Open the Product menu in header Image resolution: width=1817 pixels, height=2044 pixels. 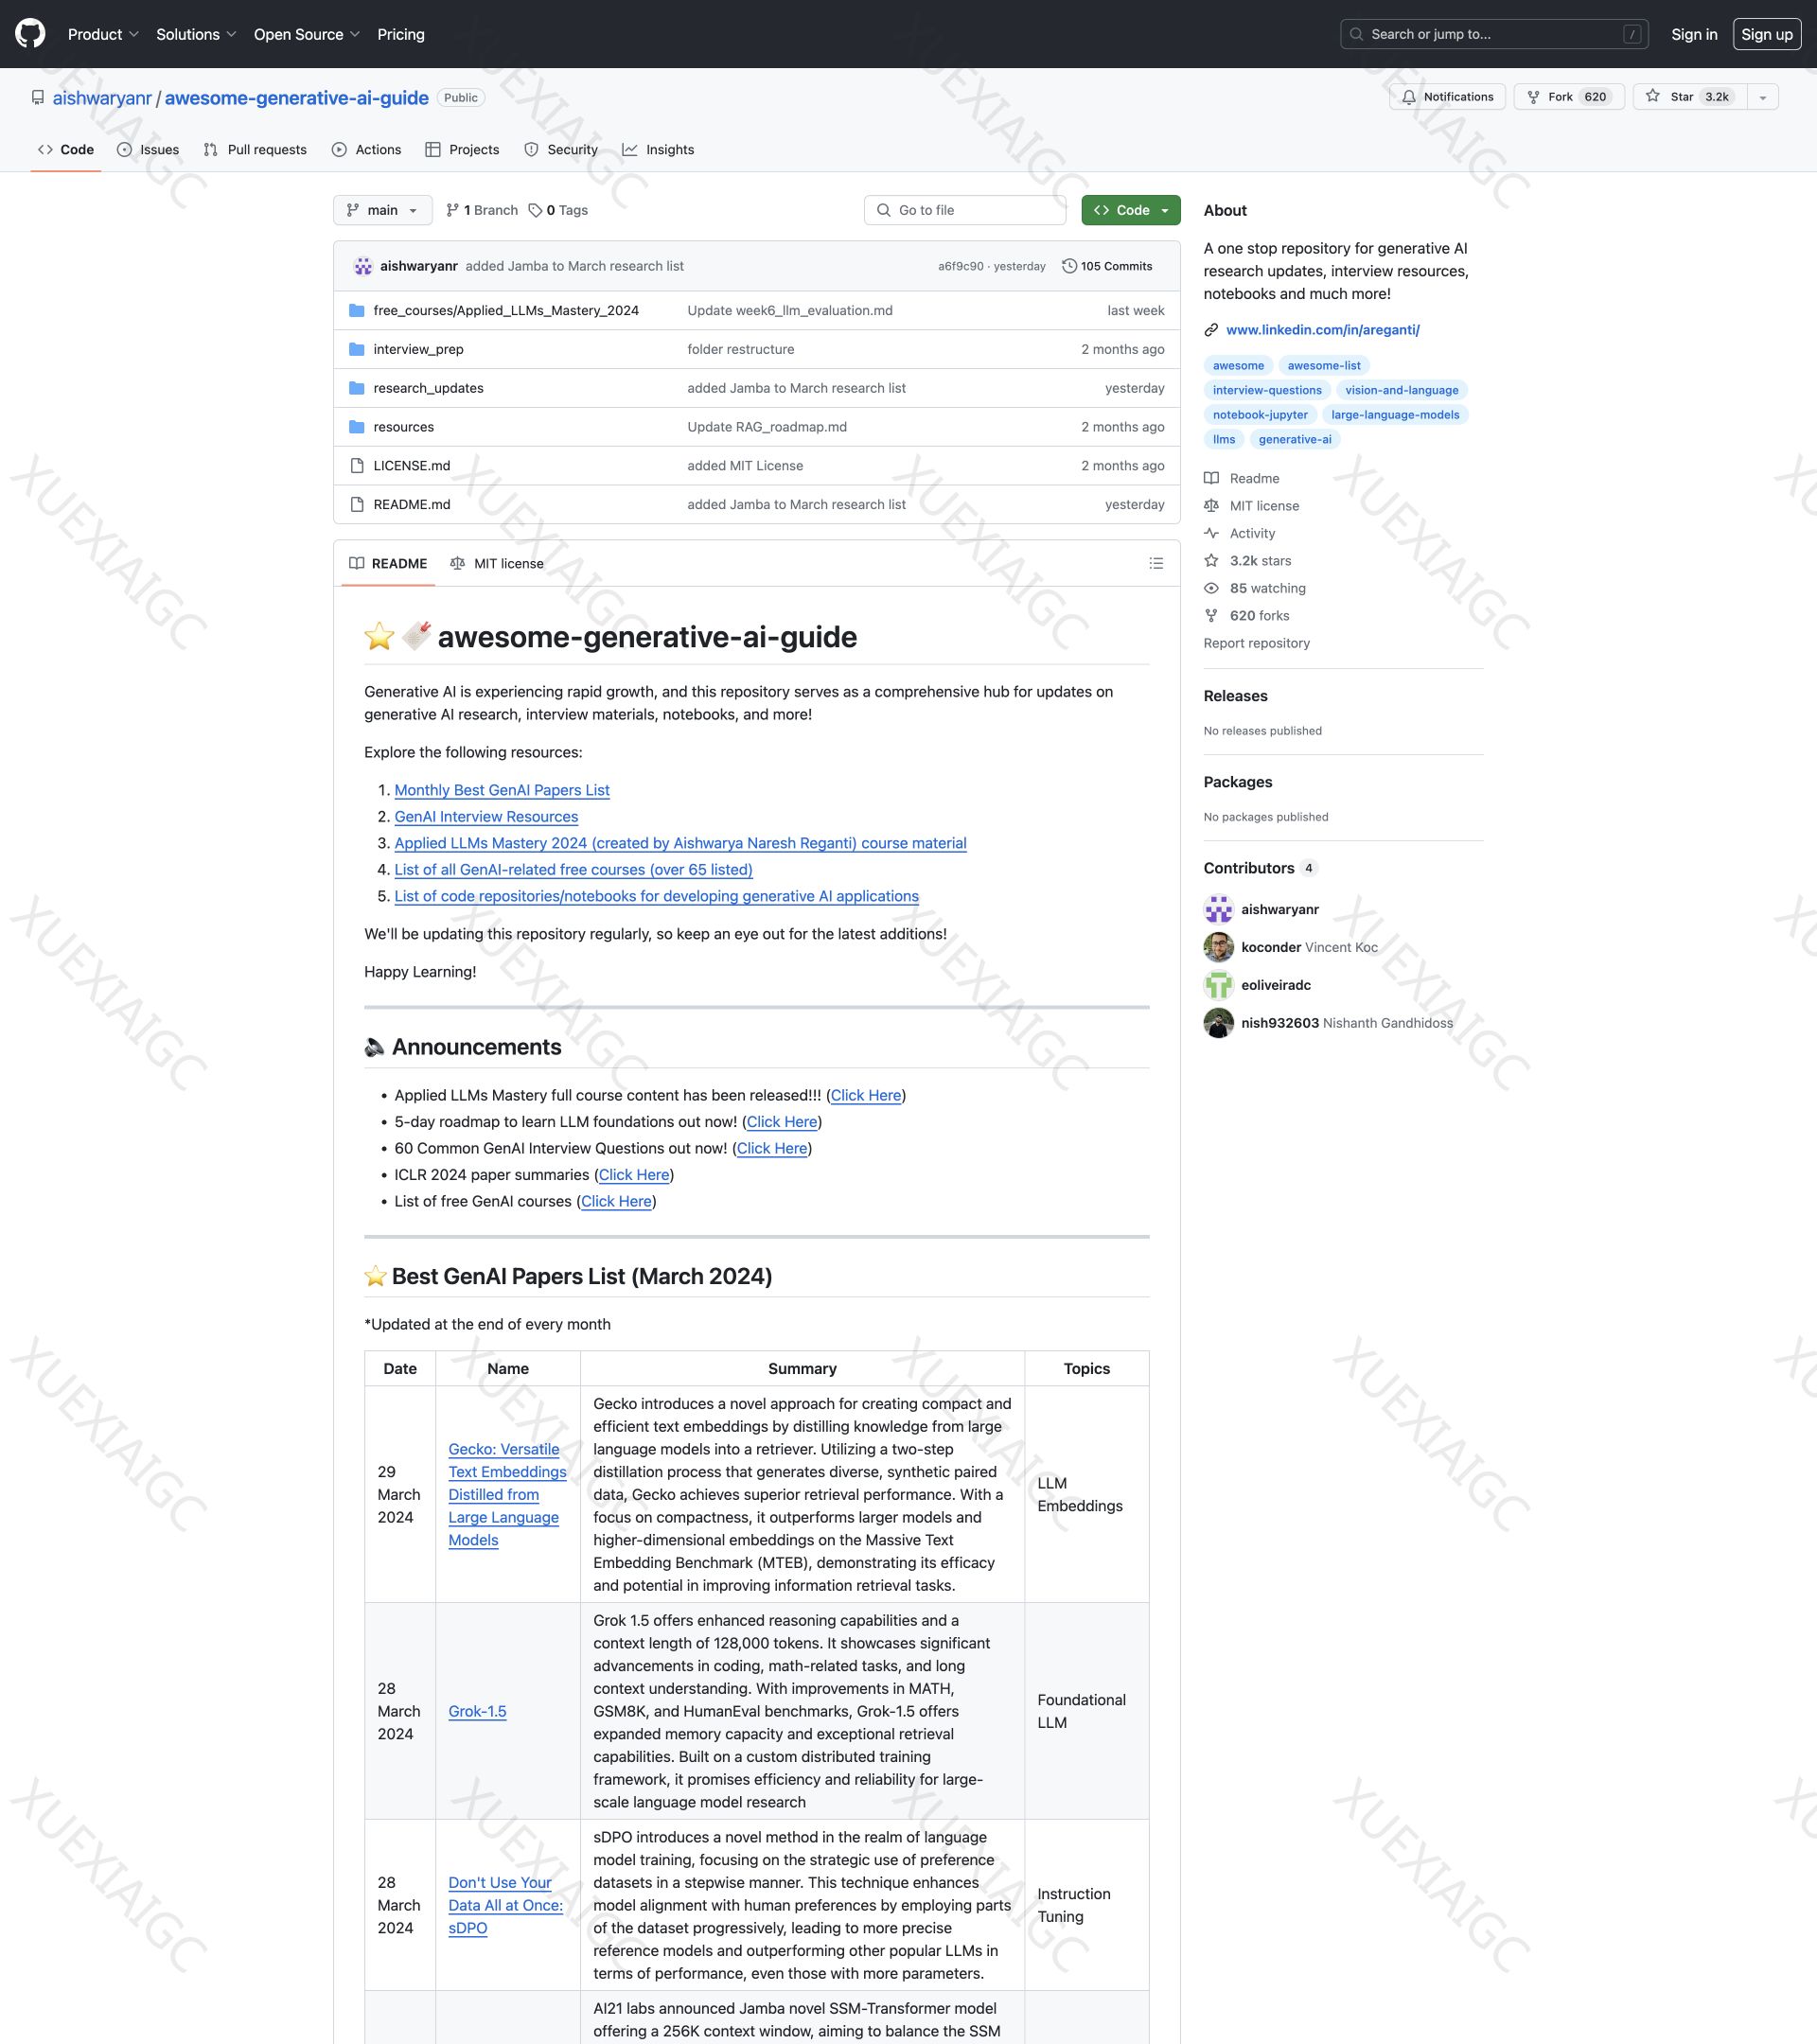pos(103,34)
